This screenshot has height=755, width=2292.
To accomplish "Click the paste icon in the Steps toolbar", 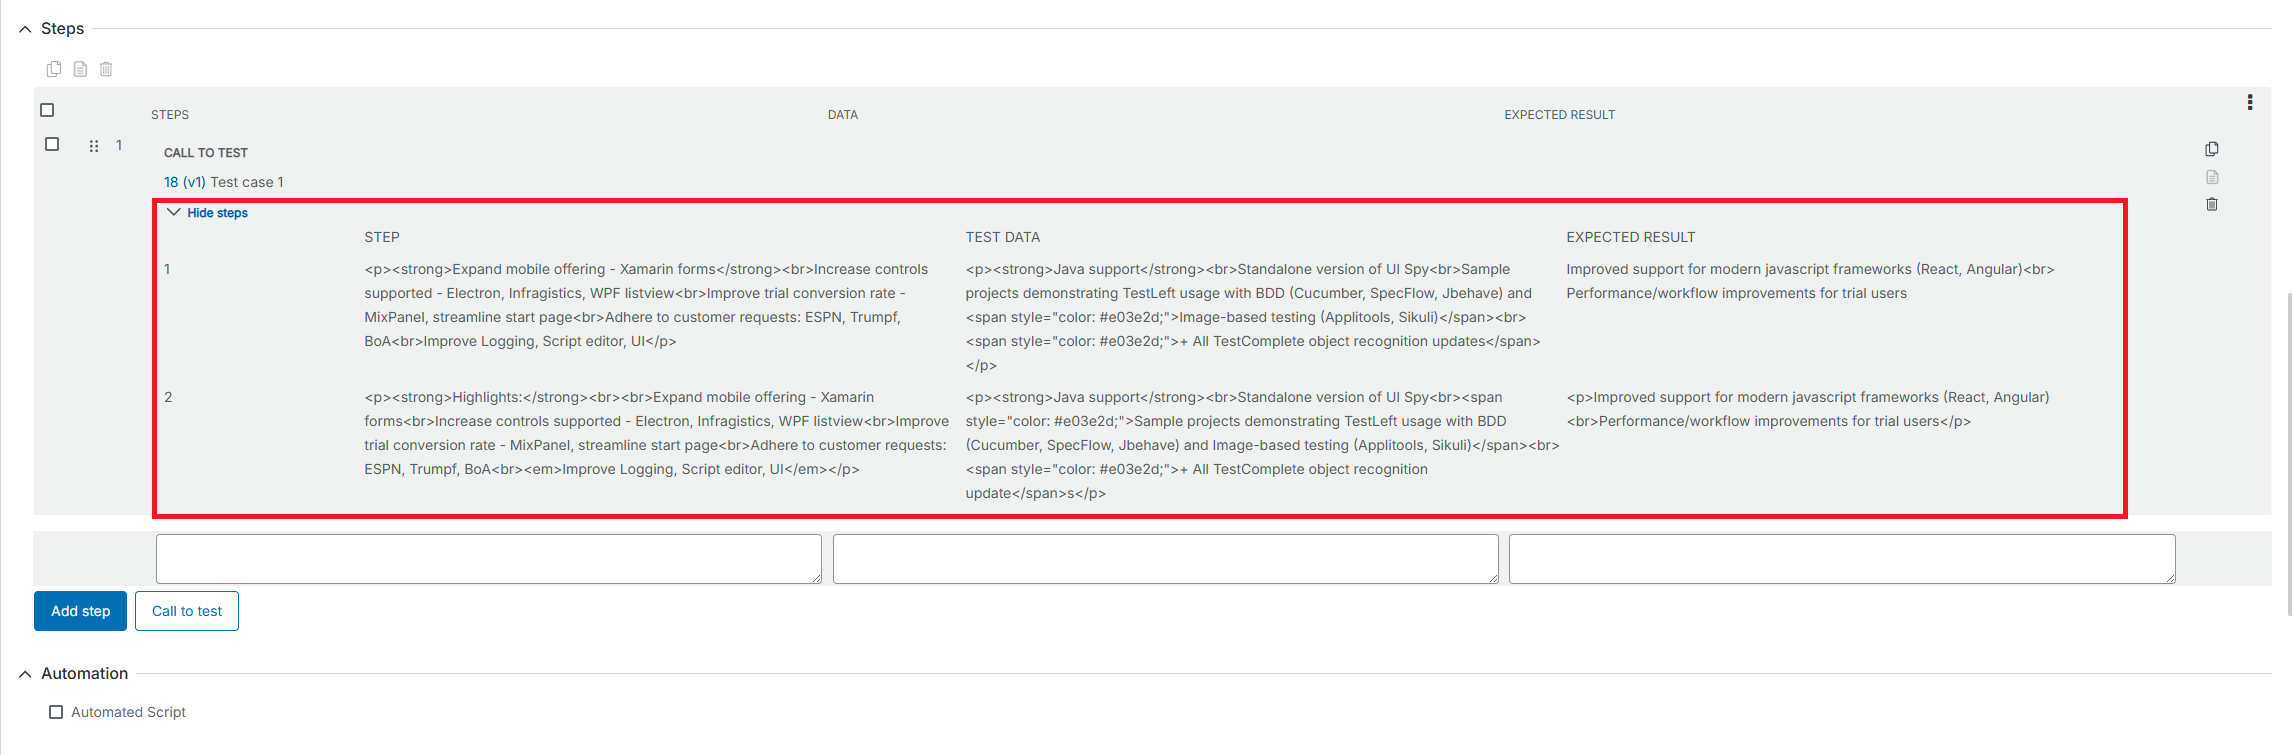I will click(80, 69).
